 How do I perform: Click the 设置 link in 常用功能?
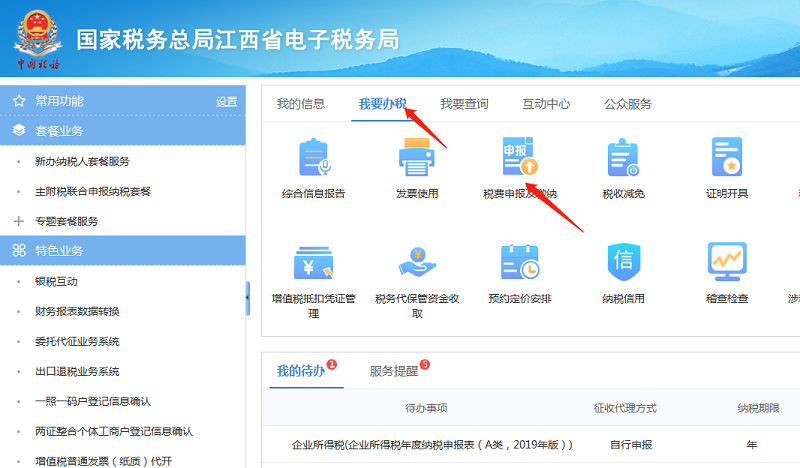(227, 102)
